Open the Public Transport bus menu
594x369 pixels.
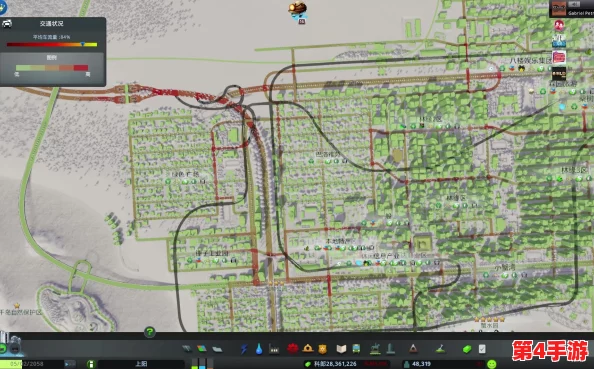pyautogui.click(x=356, y=349)
